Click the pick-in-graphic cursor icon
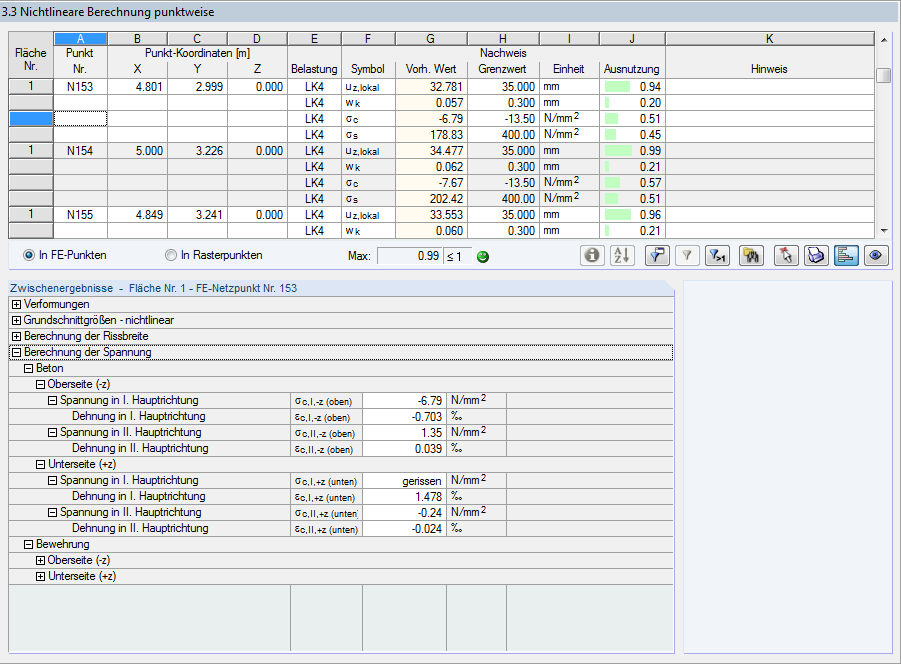The image size is (901, 664). [786, 255]
